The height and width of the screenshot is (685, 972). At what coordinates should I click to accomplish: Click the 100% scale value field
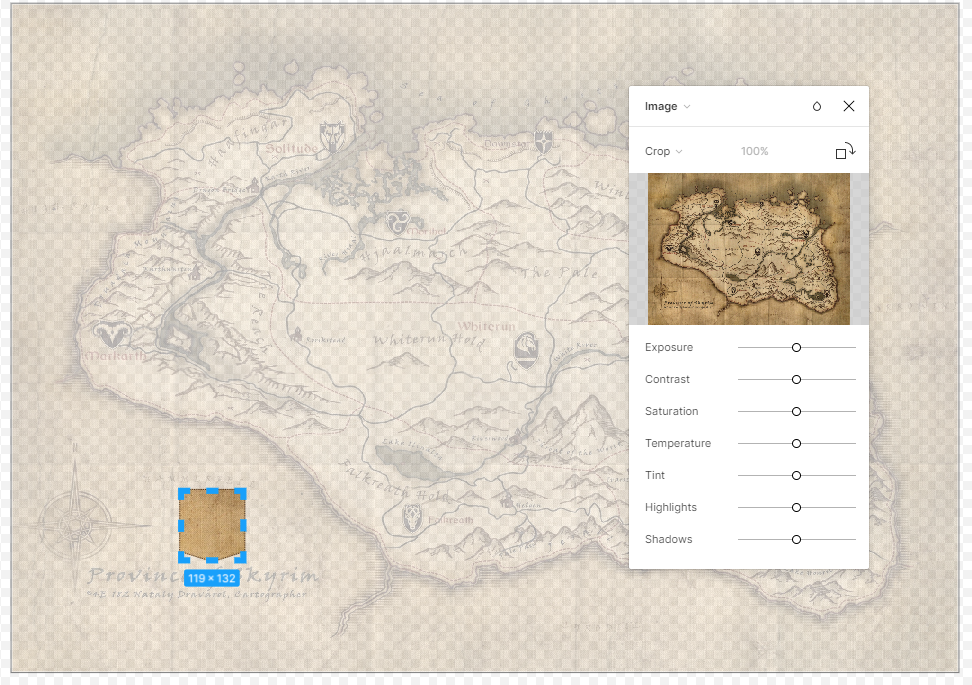point(754,151)
